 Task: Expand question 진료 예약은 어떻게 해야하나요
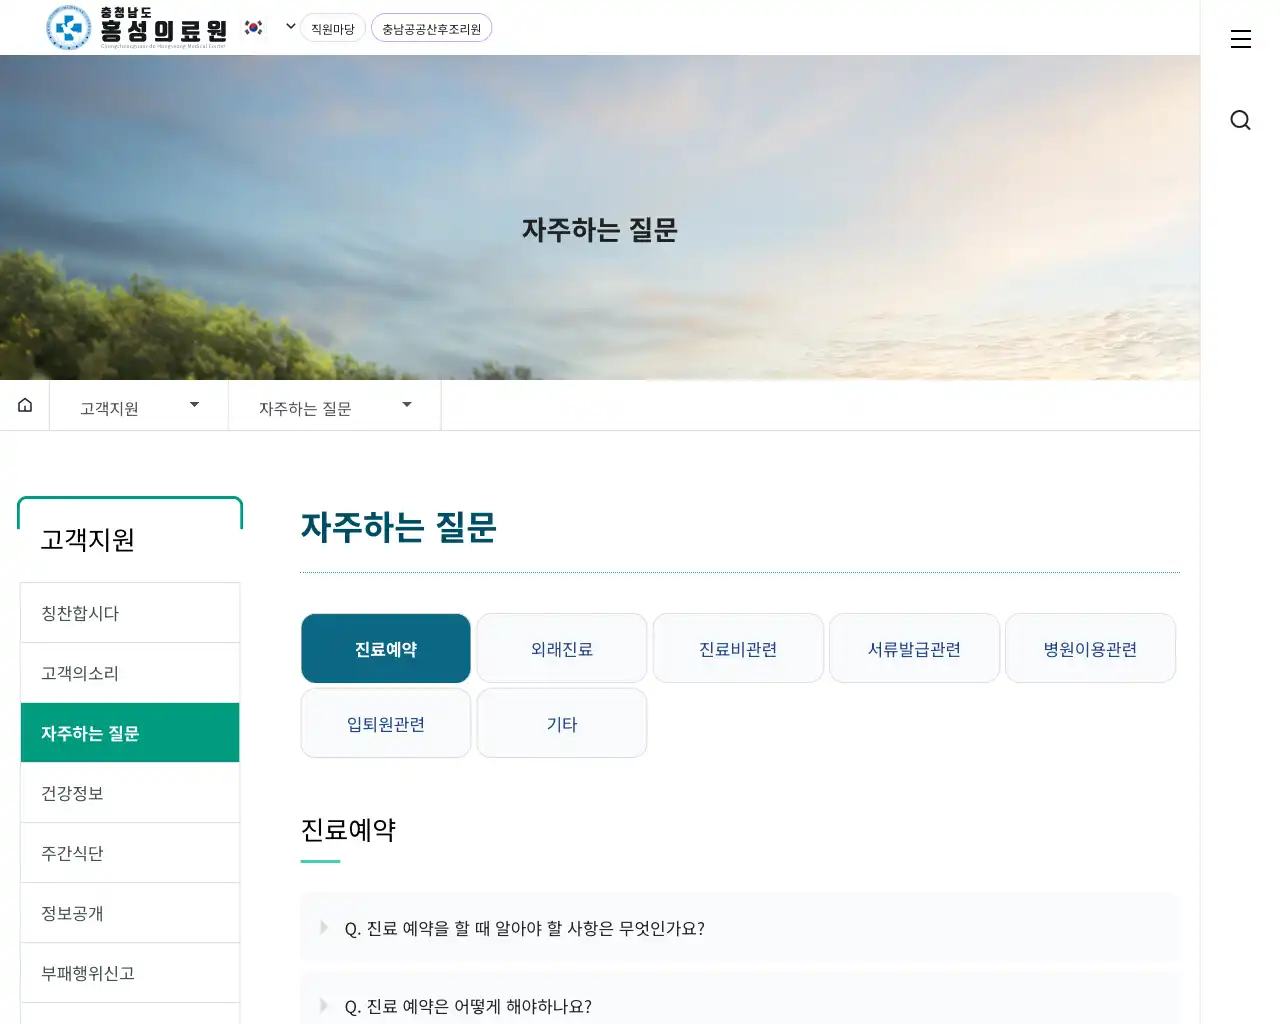468,1006
